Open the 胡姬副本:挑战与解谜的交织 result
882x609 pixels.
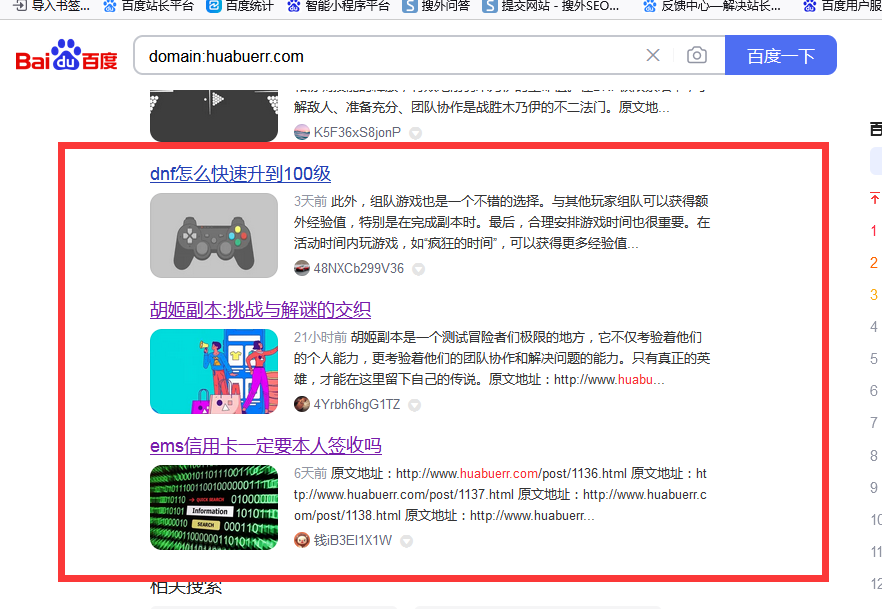click(260, 310)
